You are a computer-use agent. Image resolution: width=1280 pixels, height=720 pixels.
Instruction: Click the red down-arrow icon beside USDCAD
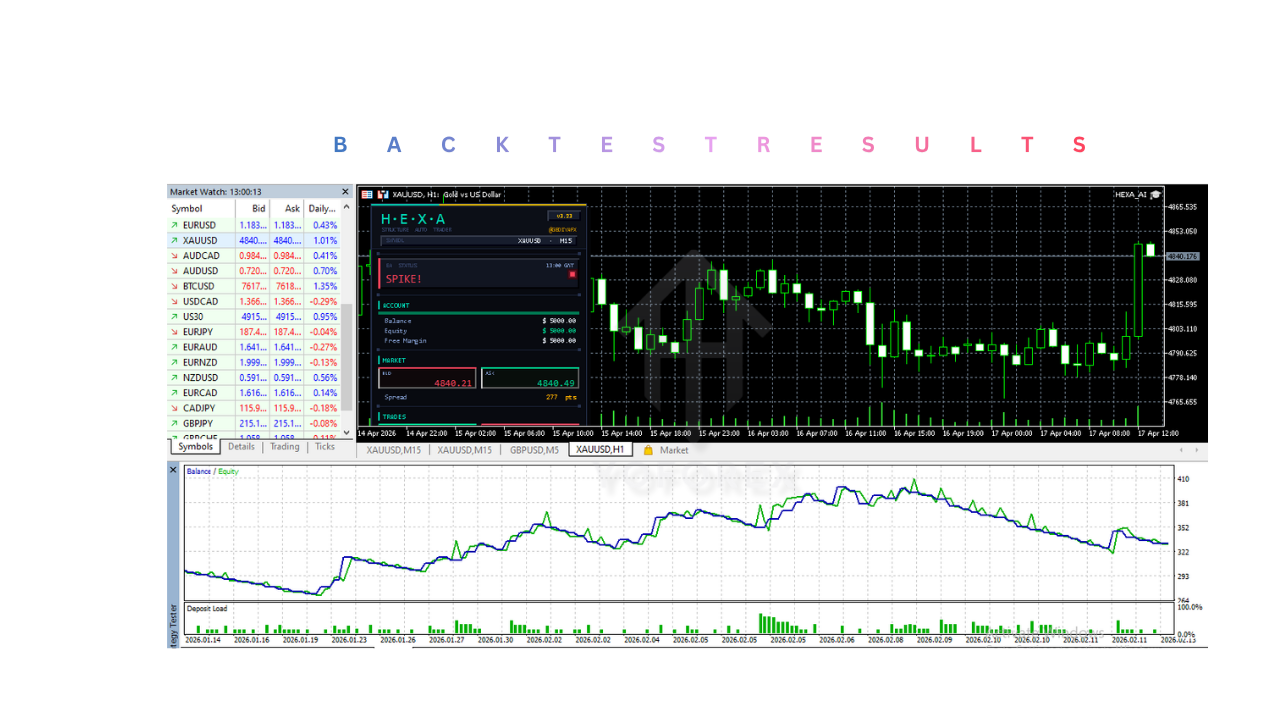tap(174, 301)
